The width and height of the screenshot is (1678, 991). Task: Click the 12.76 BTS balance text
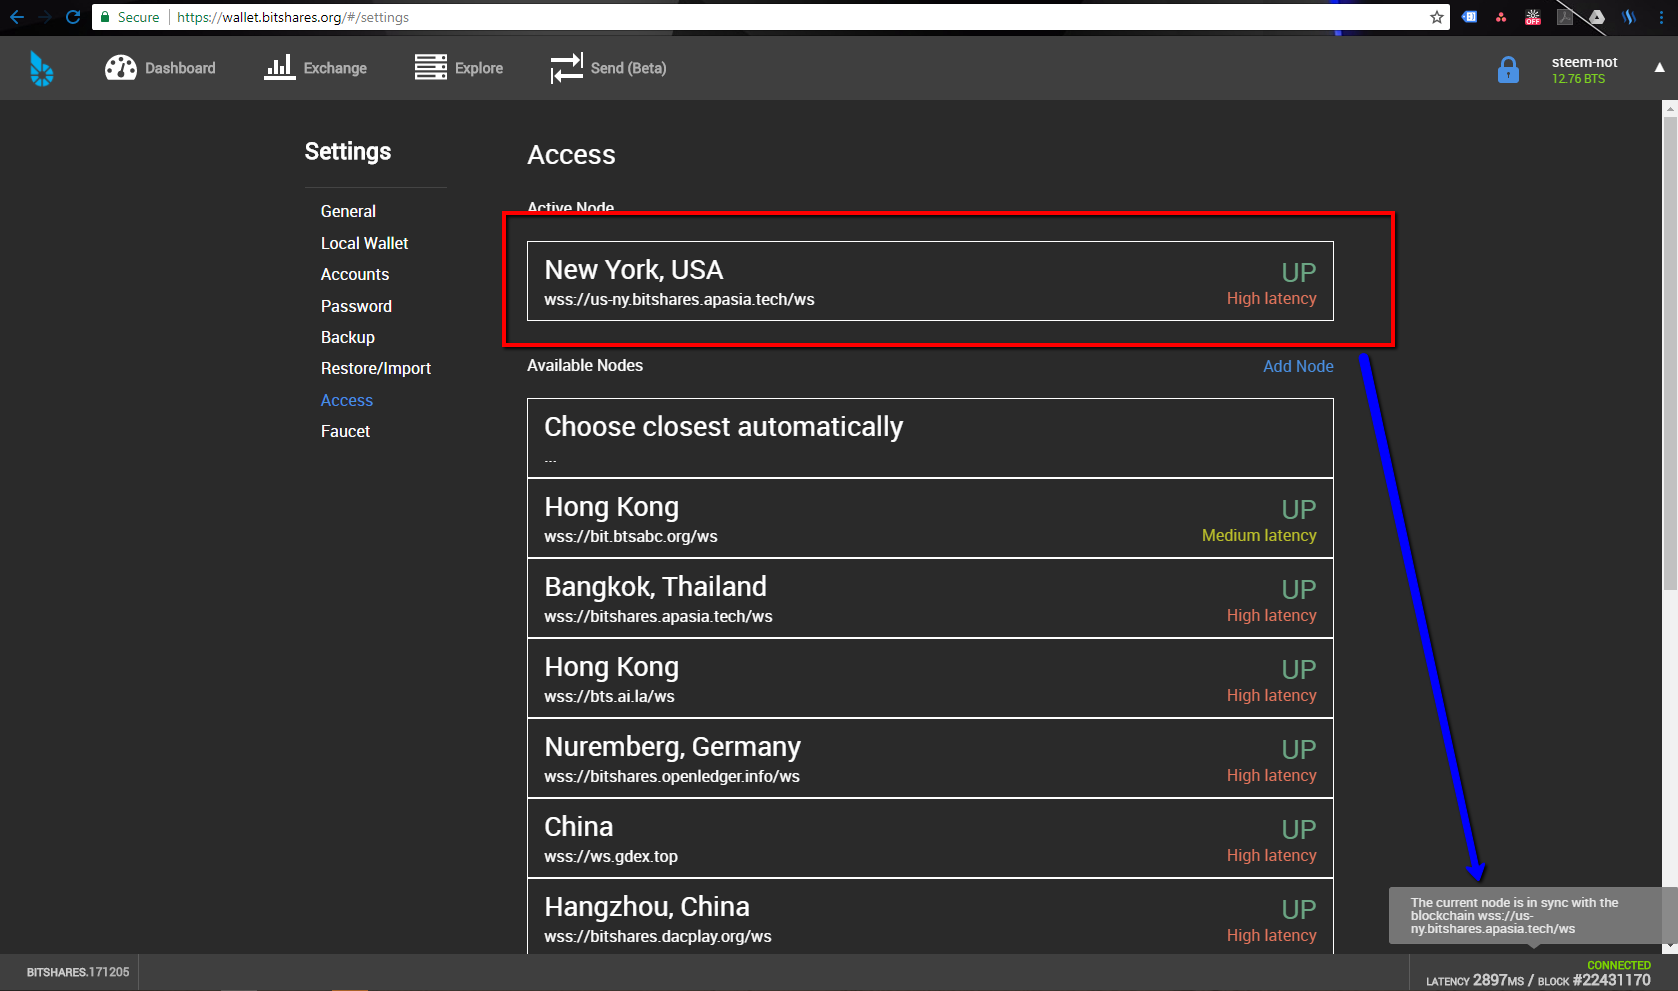pos(1578,79)
